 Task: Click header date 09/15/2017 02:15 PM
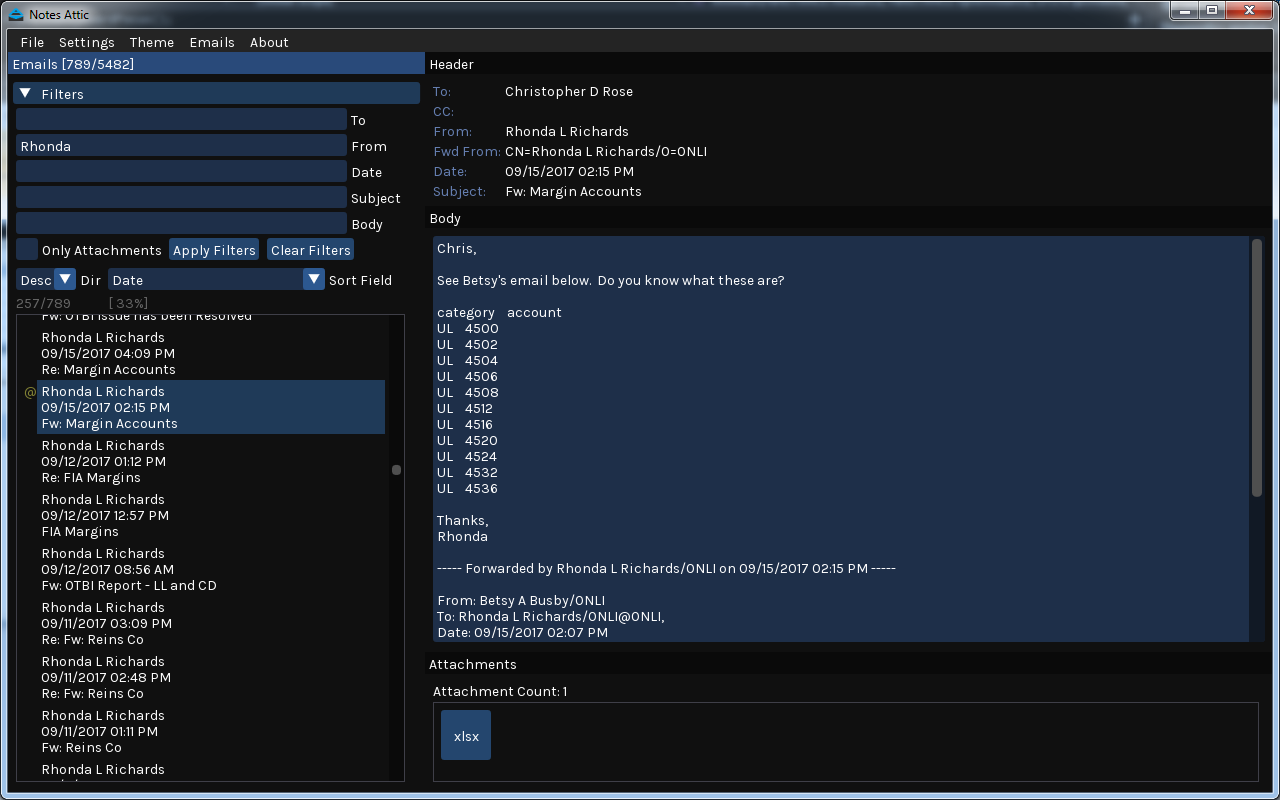(569, 171)
